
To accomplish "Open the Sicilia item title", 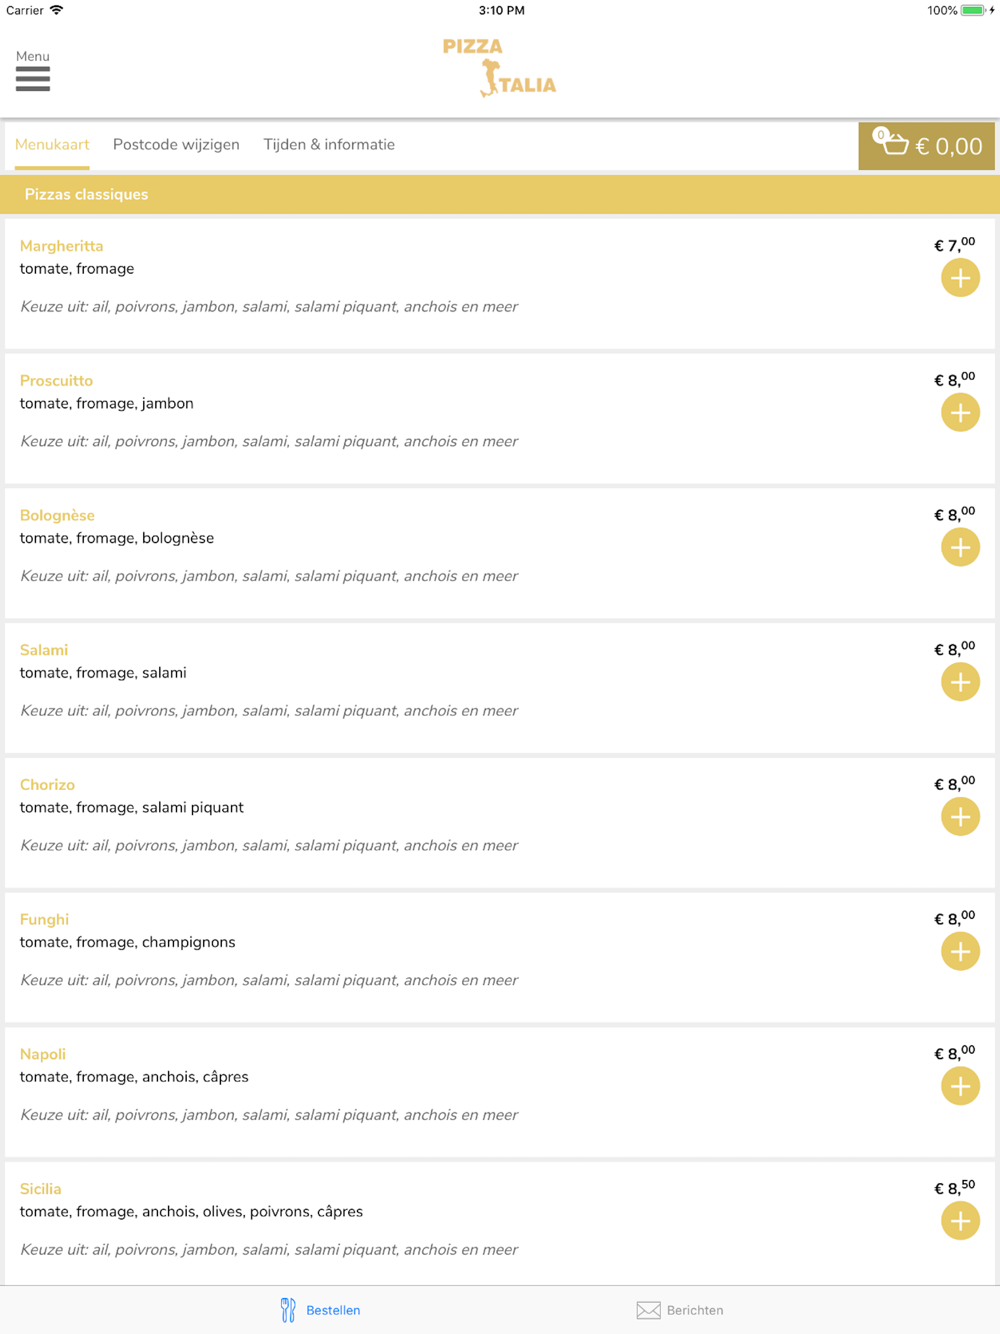I will (x=40, y=1189).
